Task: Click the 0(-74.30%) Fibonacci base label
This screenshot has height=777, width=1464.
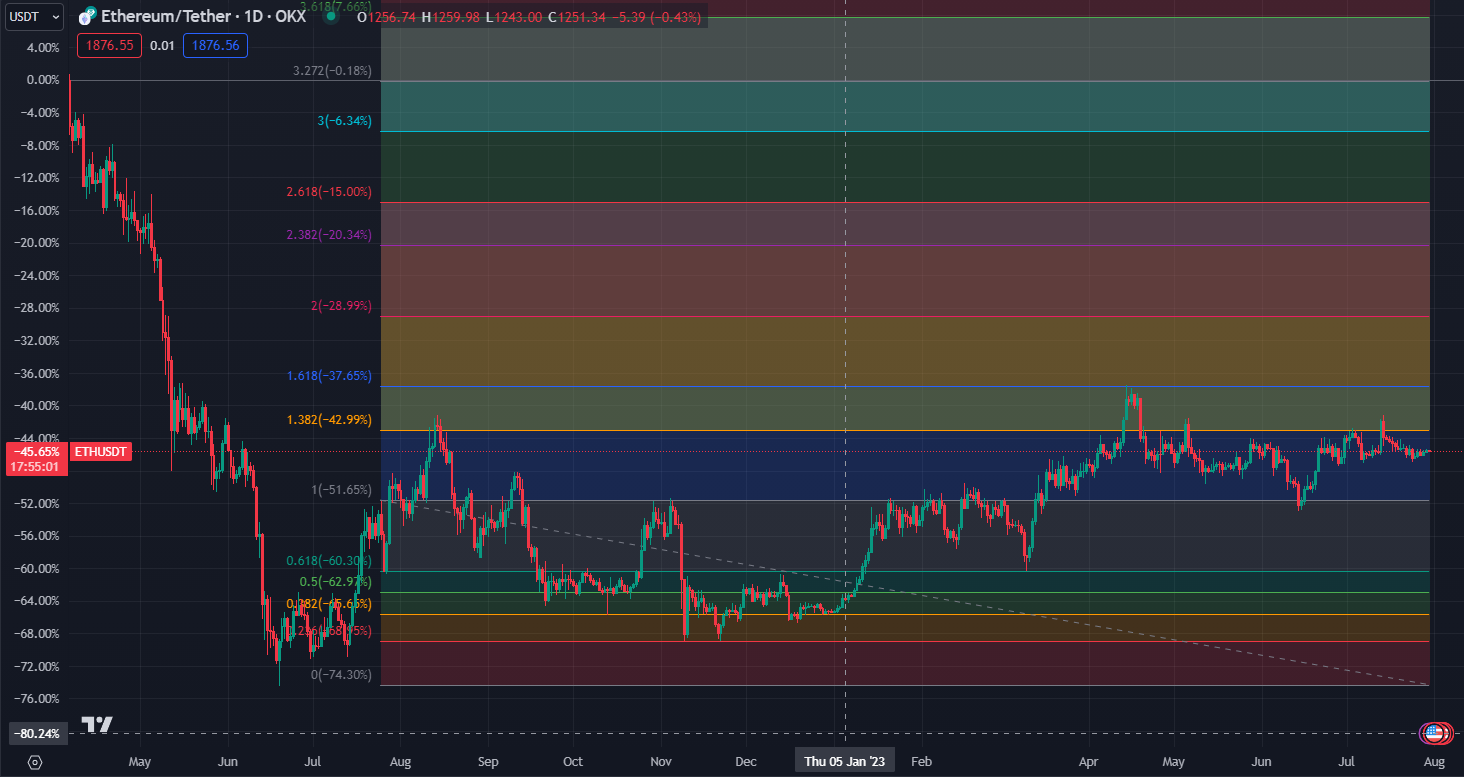Action: pos(341,675)
